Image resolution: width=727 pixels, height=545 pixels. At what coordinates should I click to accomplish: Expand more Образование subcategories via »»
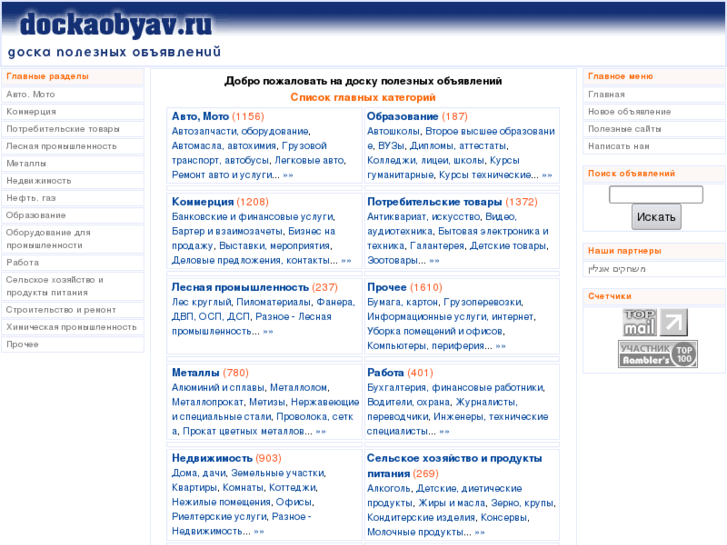tap(547, 175)
